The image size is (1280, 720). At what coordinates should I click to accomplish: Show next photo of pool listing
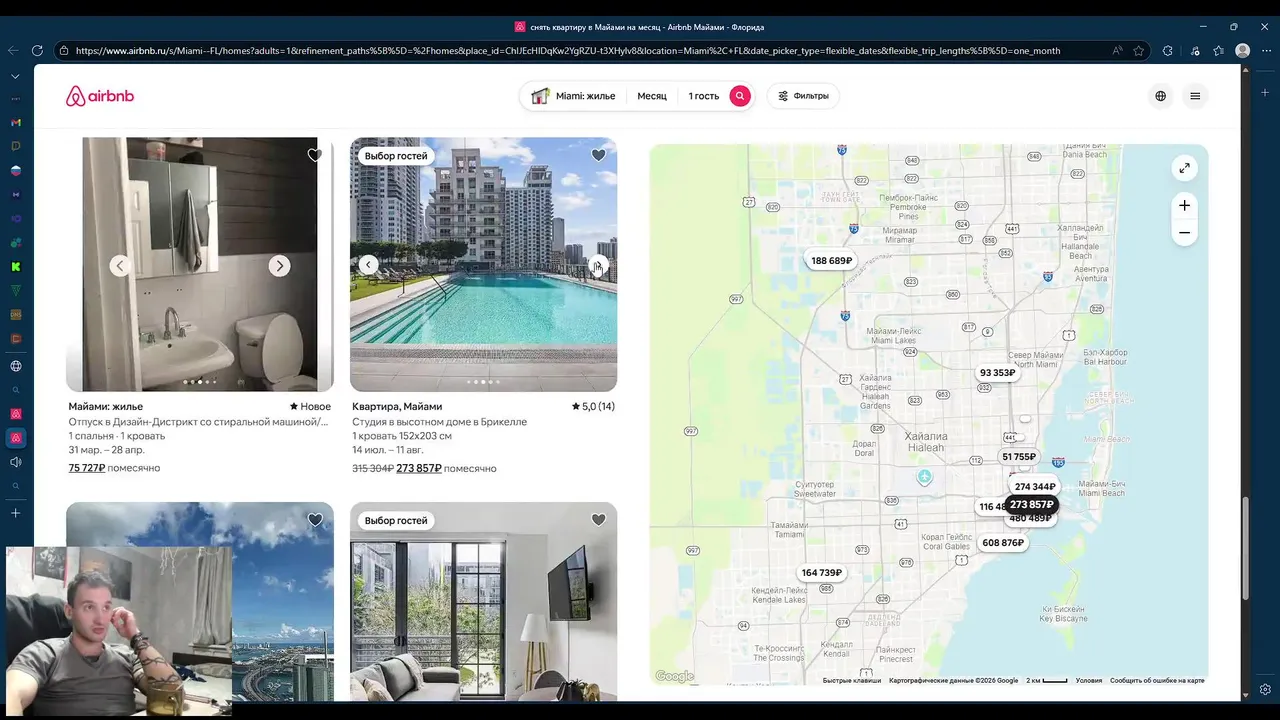coord(598,265)
